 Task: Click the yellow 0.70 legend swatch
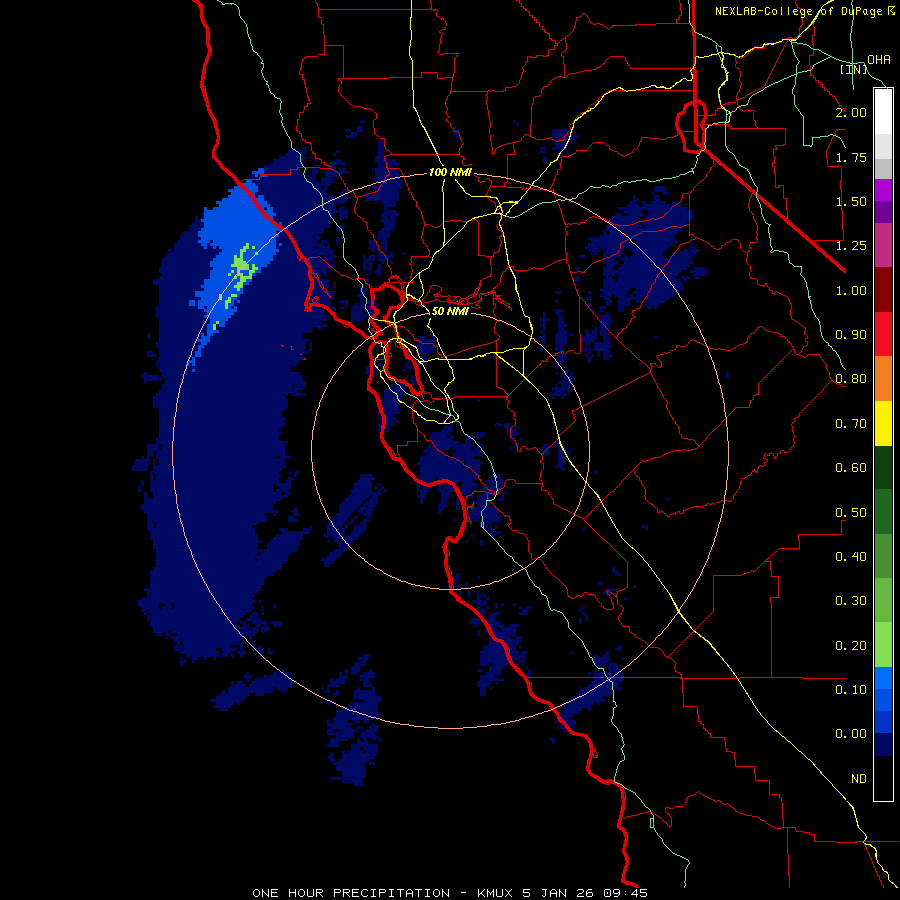tap(883, 423)
